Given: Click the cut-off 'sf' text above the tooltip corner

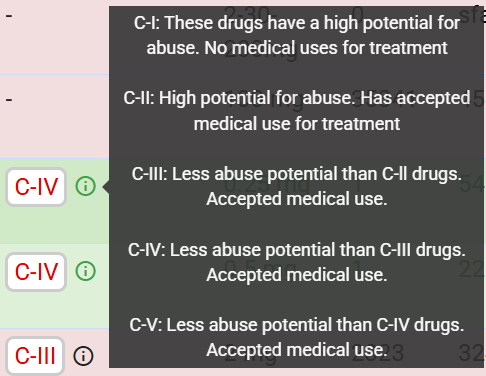Looking at the screenshot, I should coord(472,13).
